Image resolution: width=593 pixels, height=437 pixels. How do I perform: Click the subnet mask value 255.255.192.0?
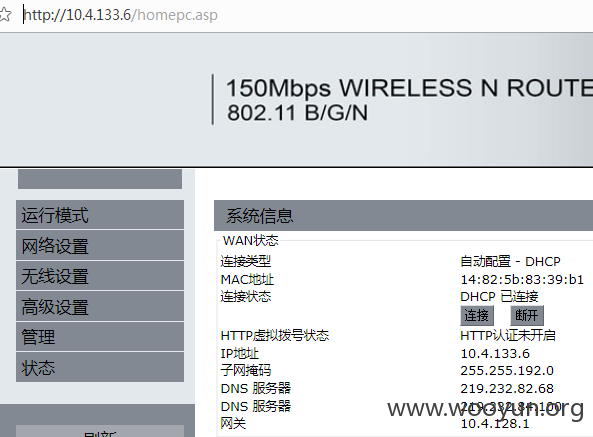[507, 370]
